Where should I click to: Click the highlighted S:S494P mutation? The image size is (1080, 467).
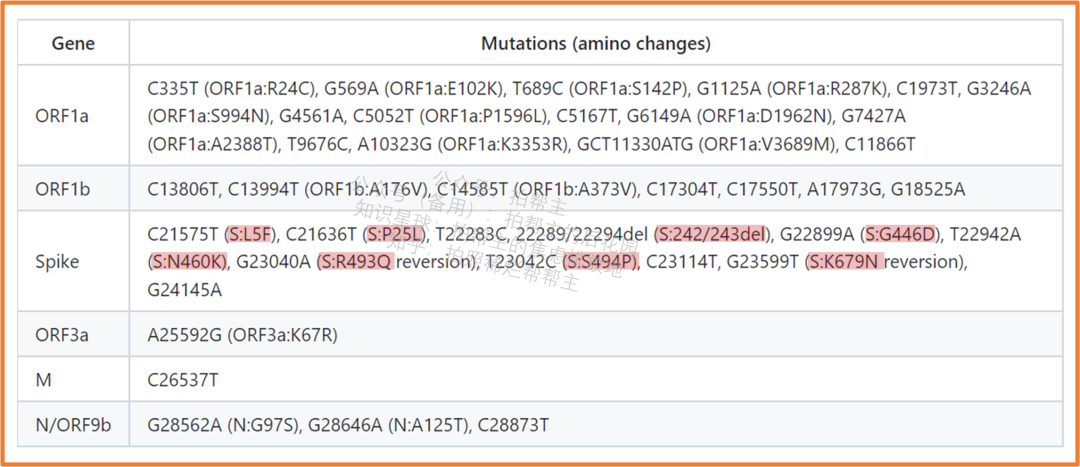[x=600, y=262]
